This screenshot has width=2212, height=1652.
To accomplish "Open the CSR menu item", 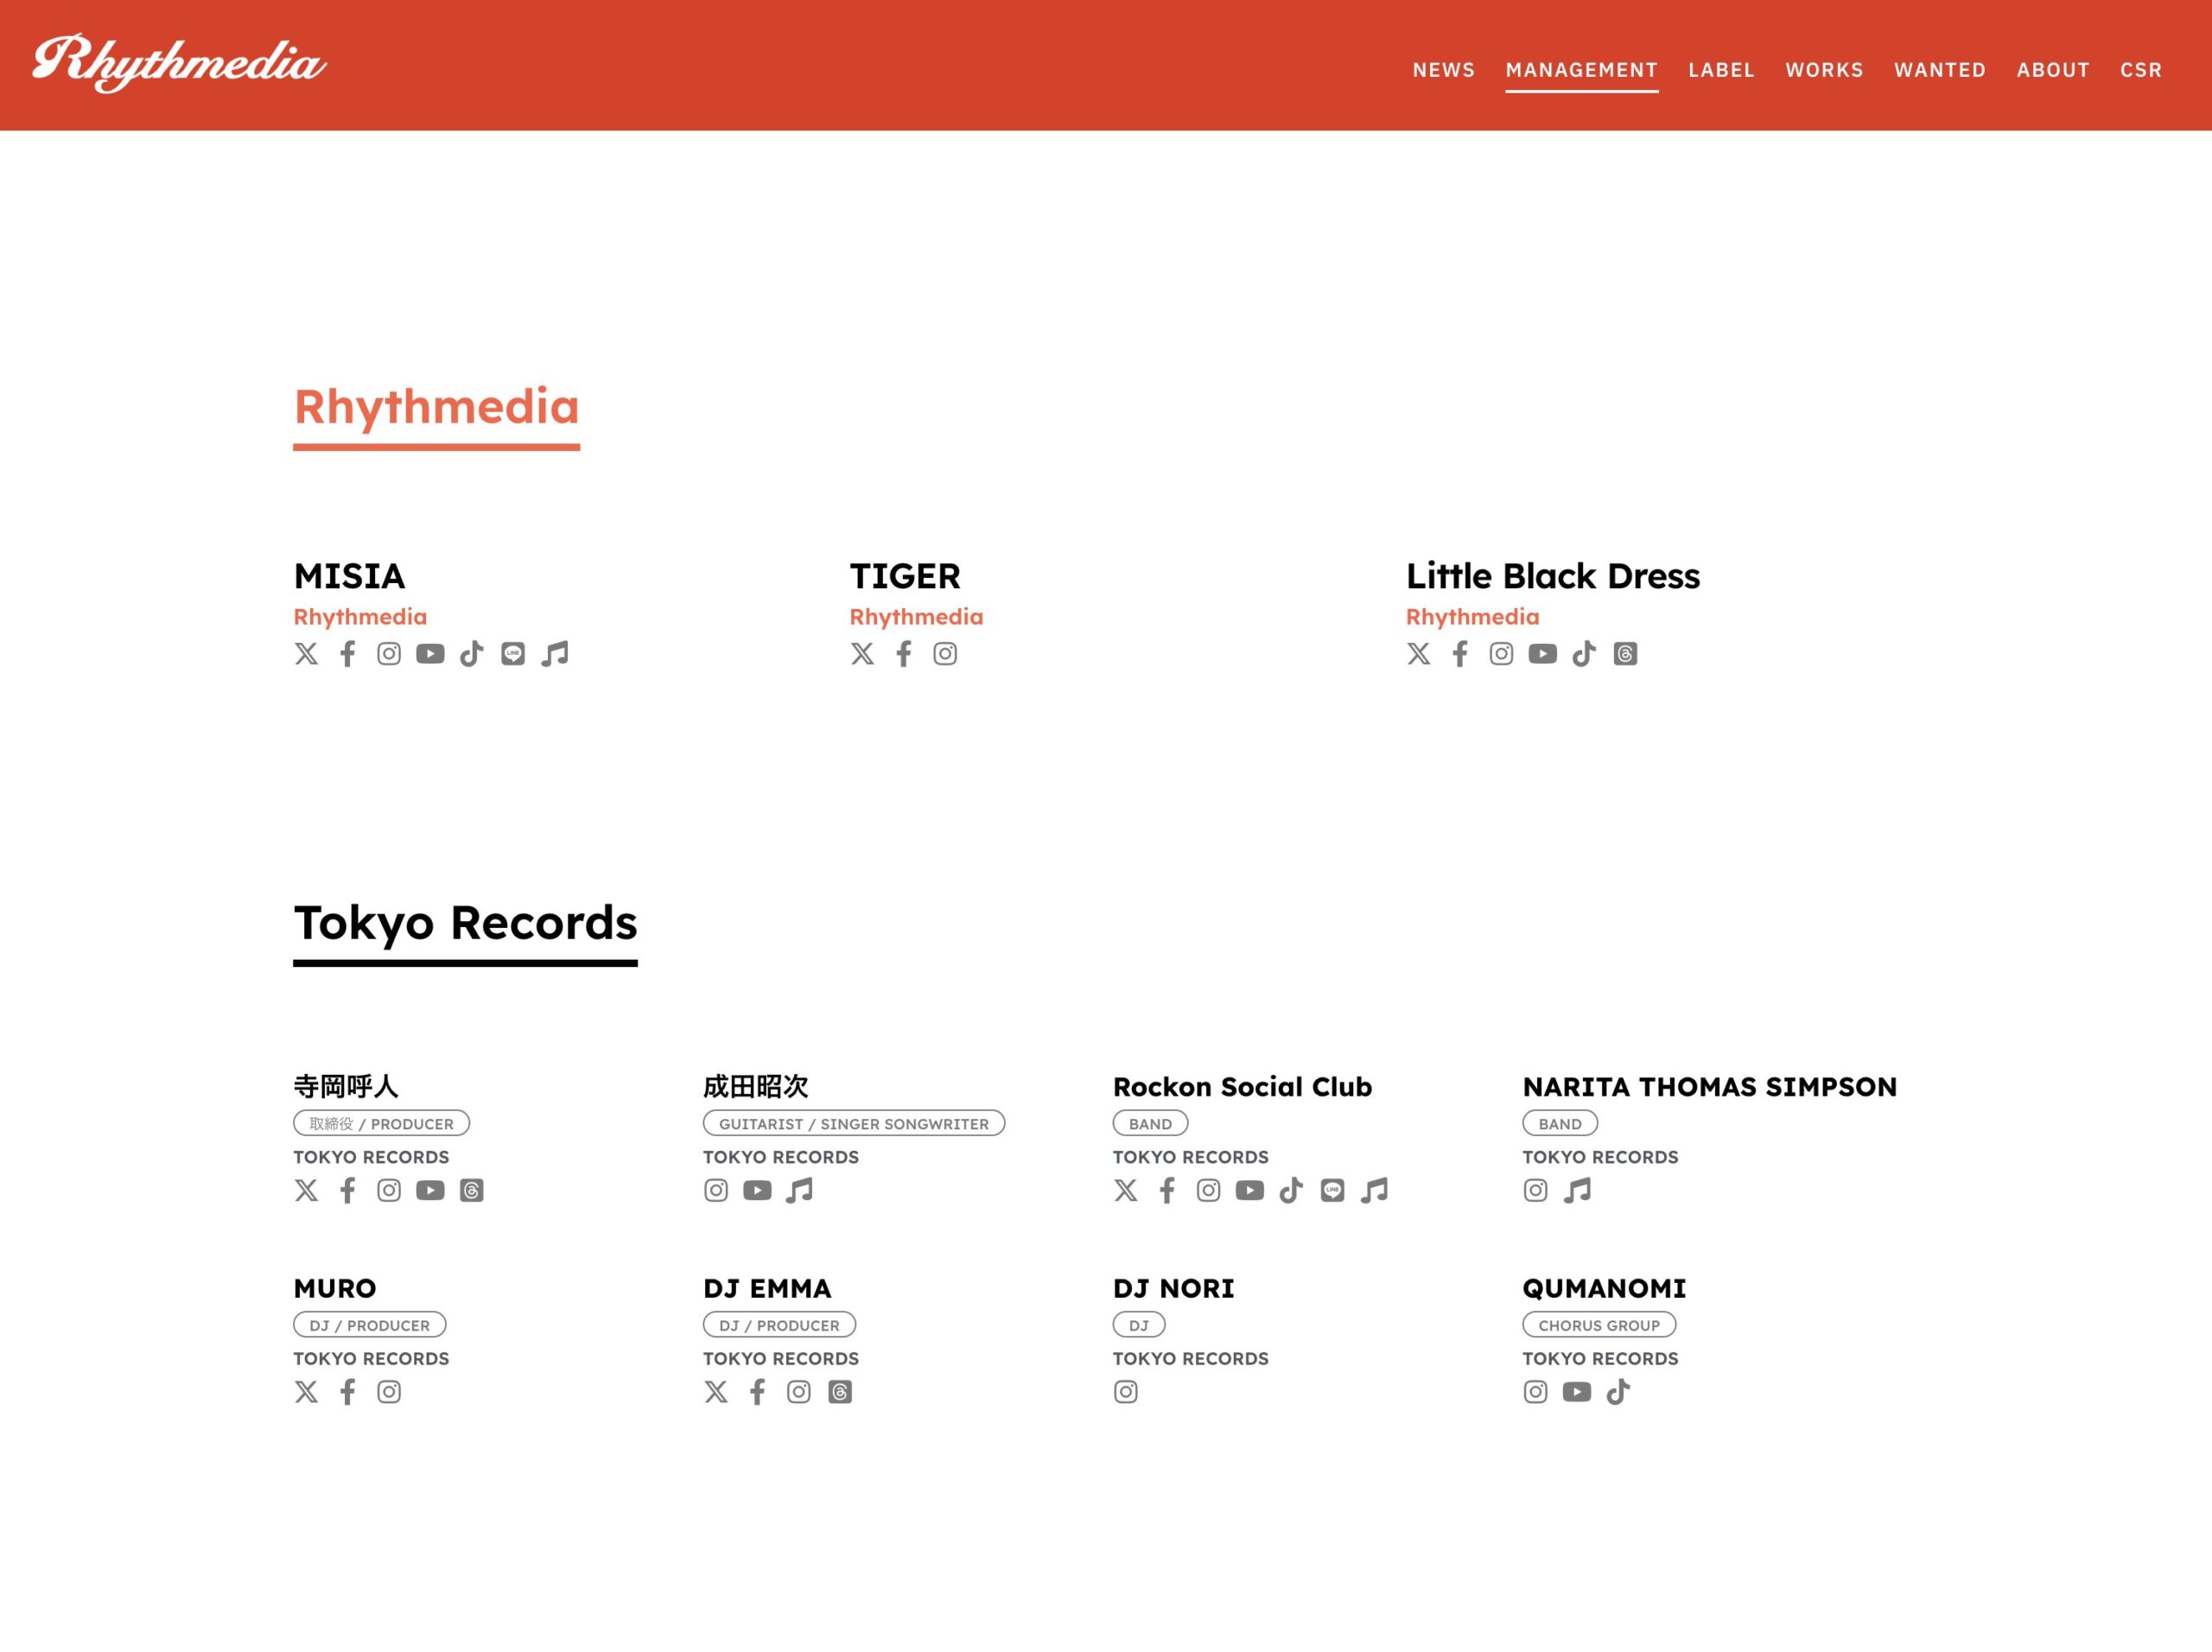I will (2140, 70).
